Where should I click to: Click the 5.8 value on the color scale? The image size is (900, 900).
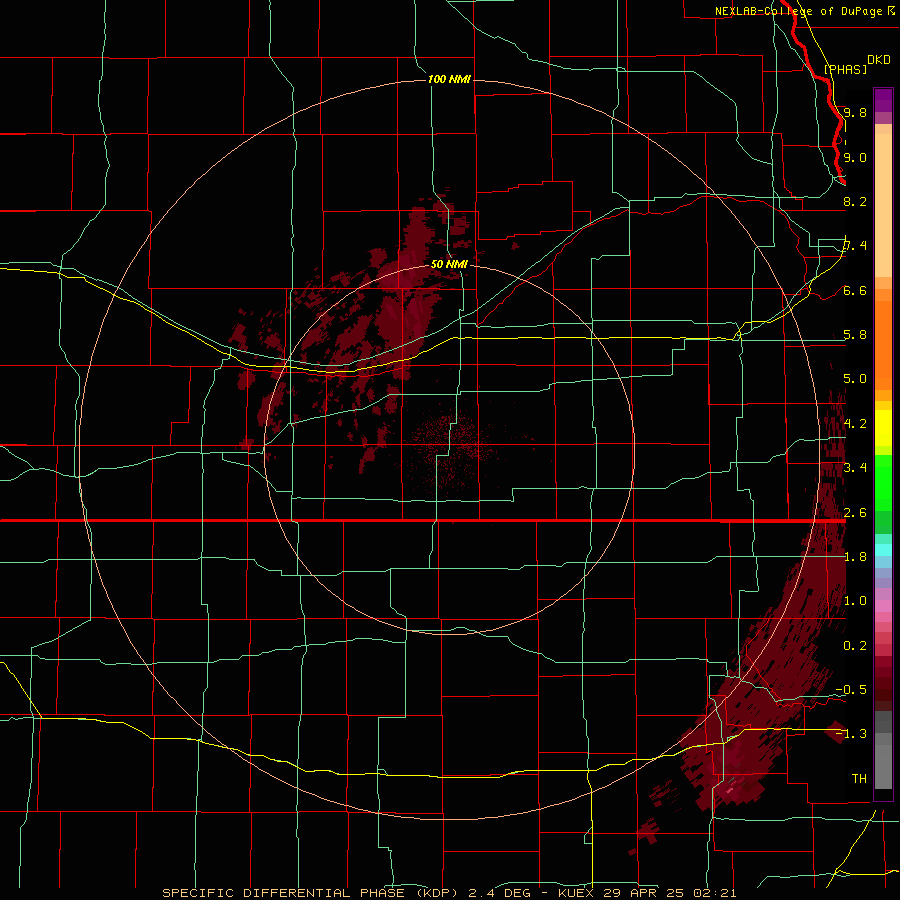[x=855, y=335]
